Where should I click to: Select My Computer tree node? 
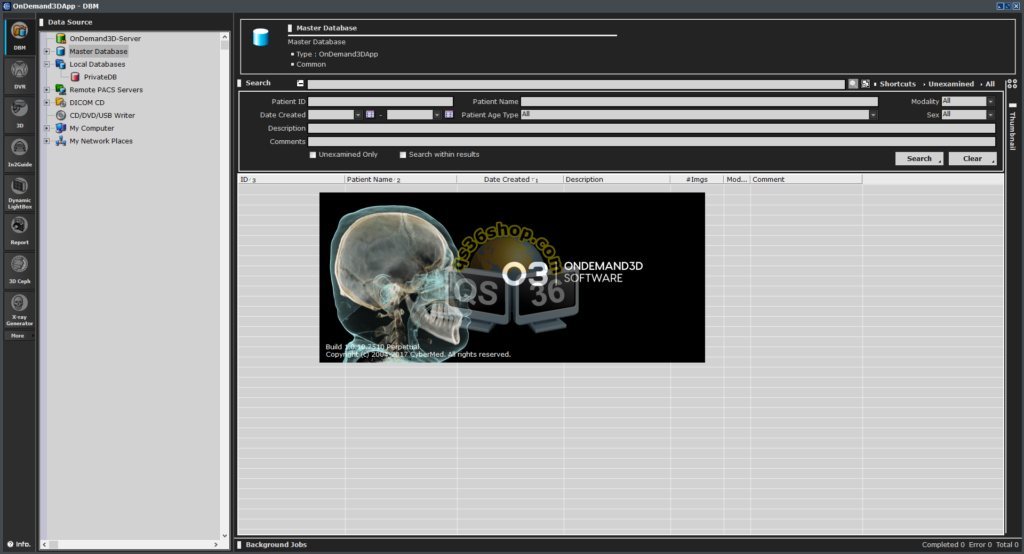click(x=91, y=128)
